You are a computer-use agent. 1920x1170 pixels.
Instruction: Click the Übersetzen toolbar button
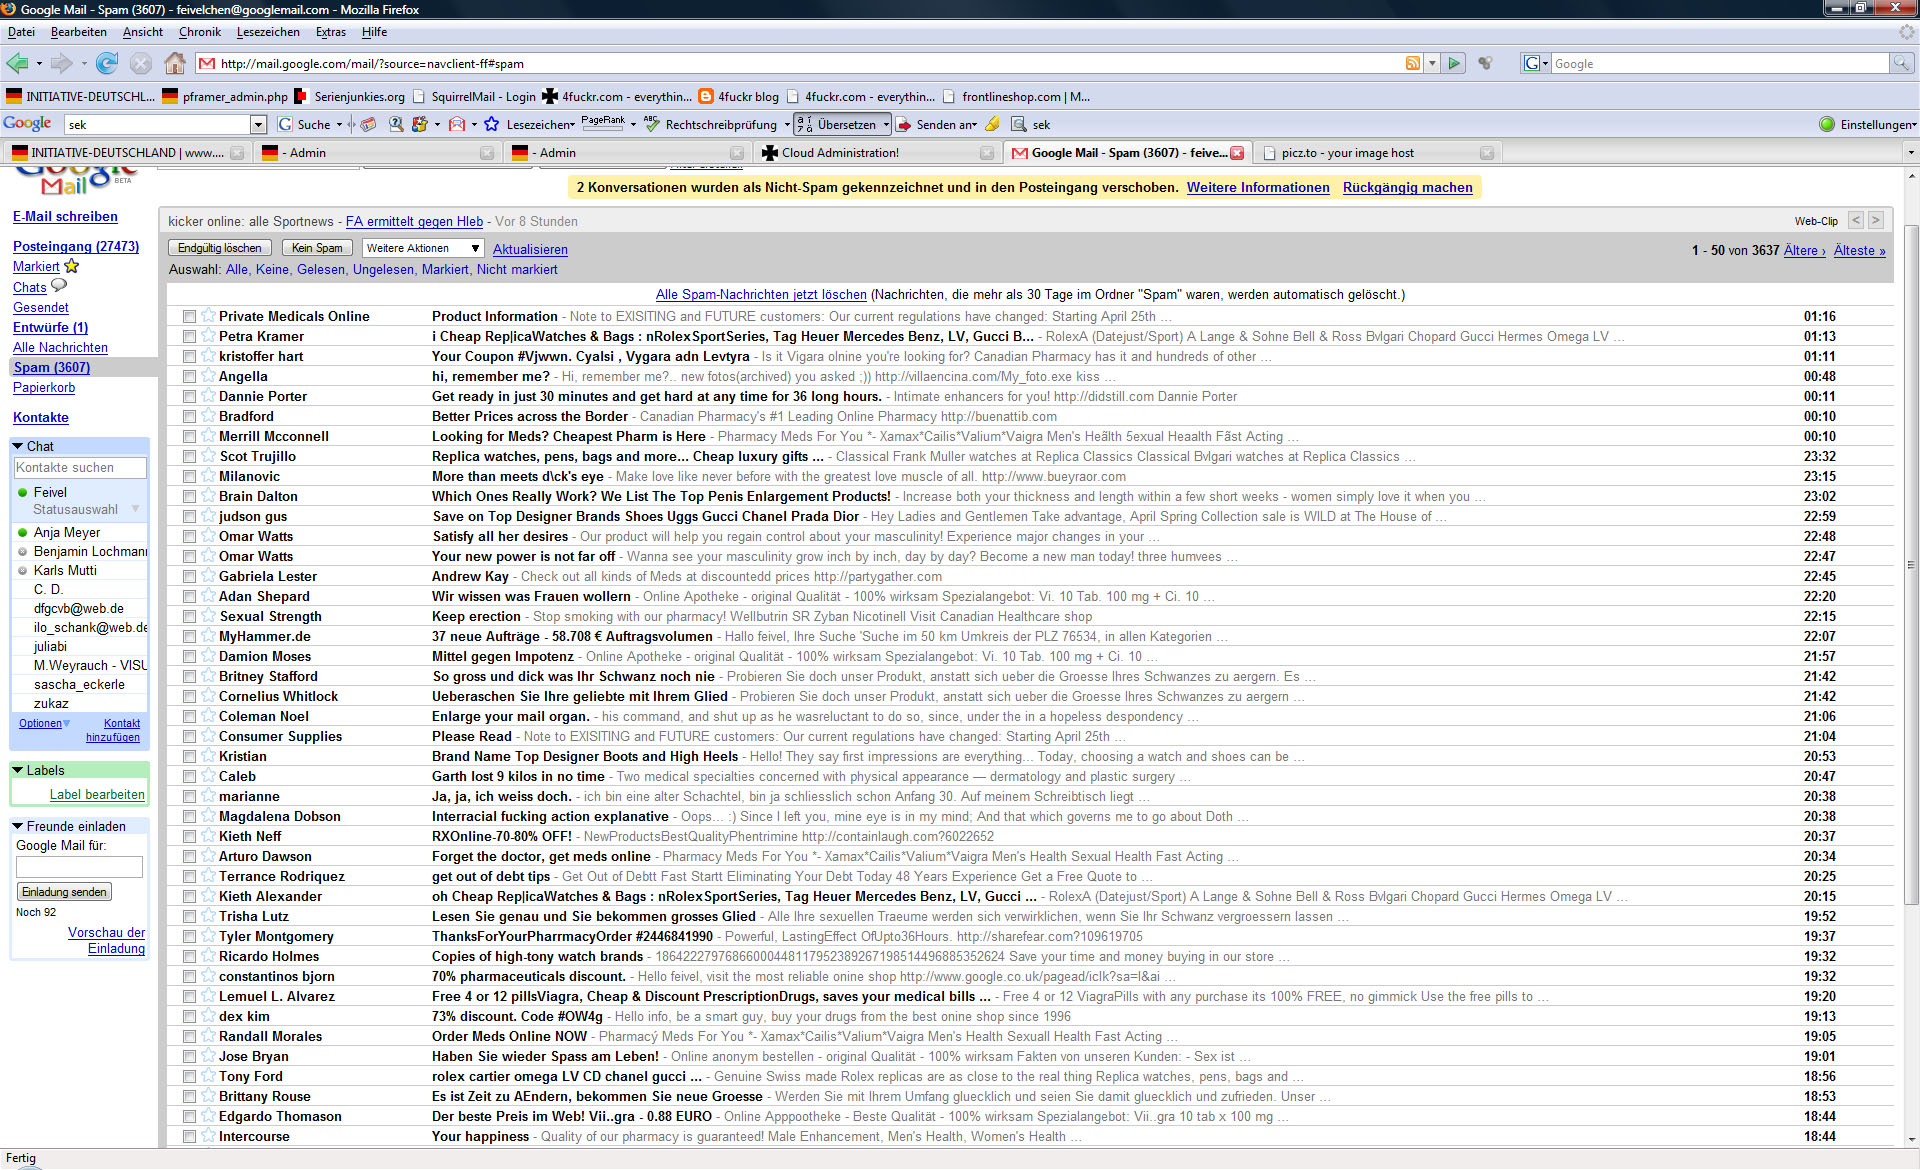[x=838, y=125]
